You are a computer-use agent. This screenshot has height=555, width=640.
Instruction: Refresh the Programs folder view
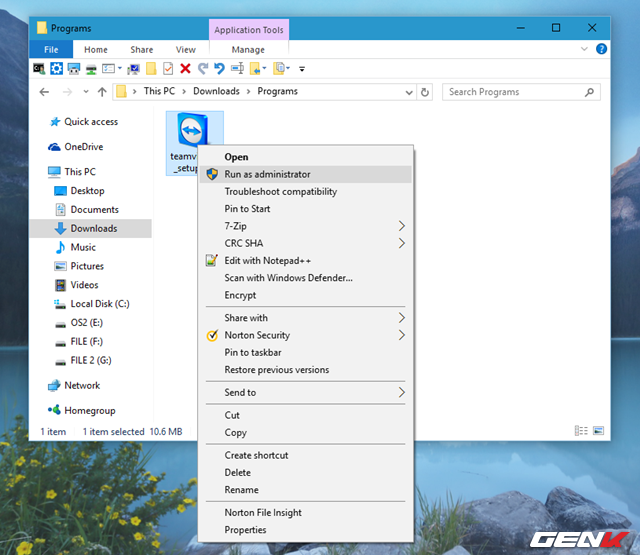click(426, 92)
